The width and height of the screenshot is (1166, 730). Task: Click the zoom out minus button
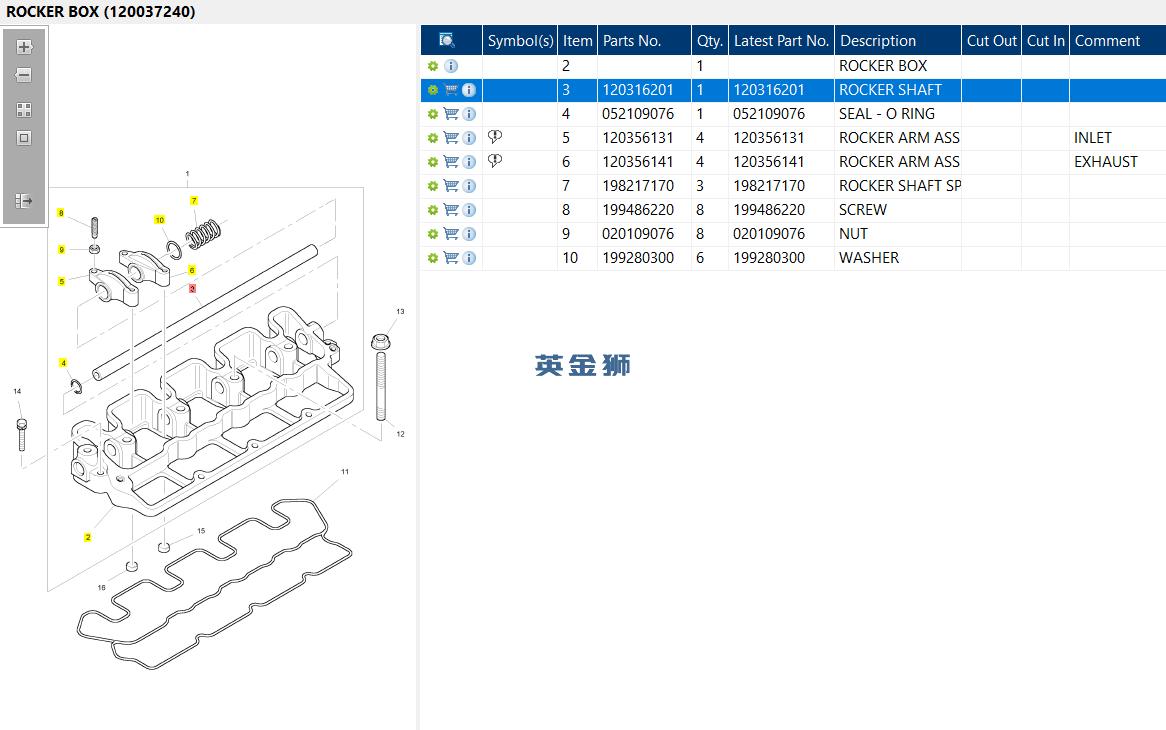[24, 75]
